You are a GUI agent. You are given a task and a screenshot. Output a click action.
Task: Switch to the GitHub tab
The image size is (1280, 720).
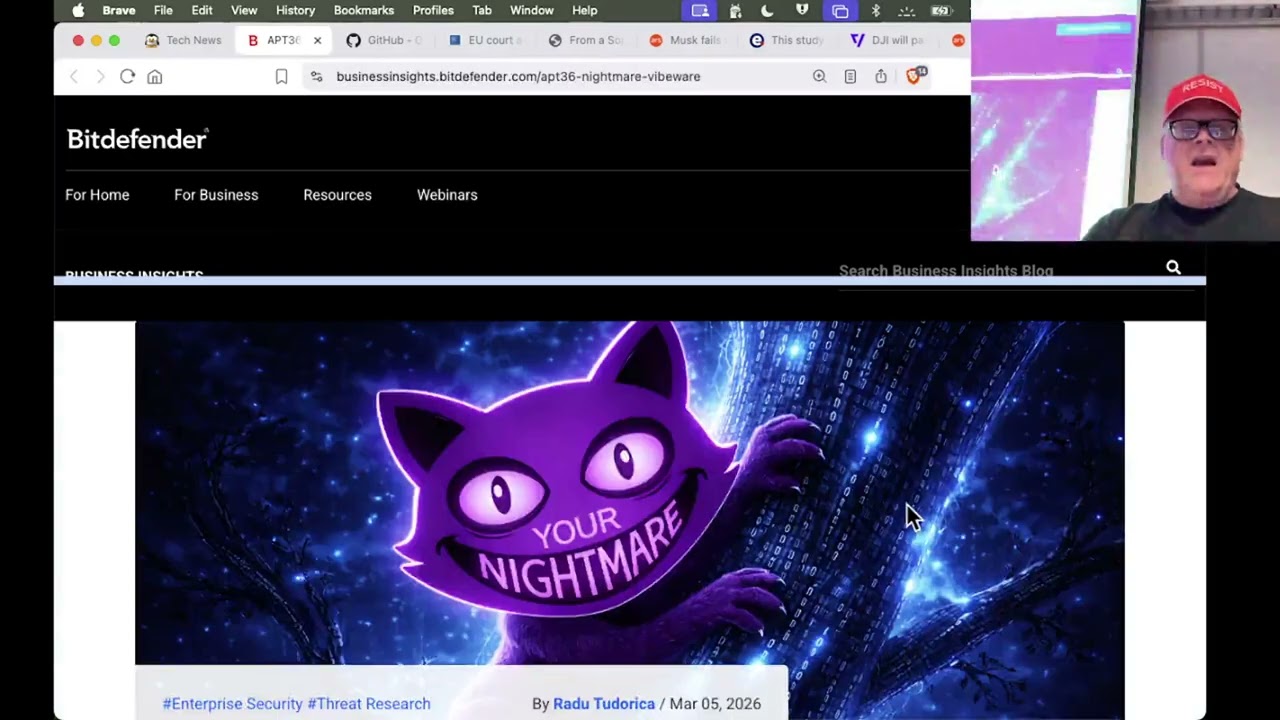click(x=385, y=40)
